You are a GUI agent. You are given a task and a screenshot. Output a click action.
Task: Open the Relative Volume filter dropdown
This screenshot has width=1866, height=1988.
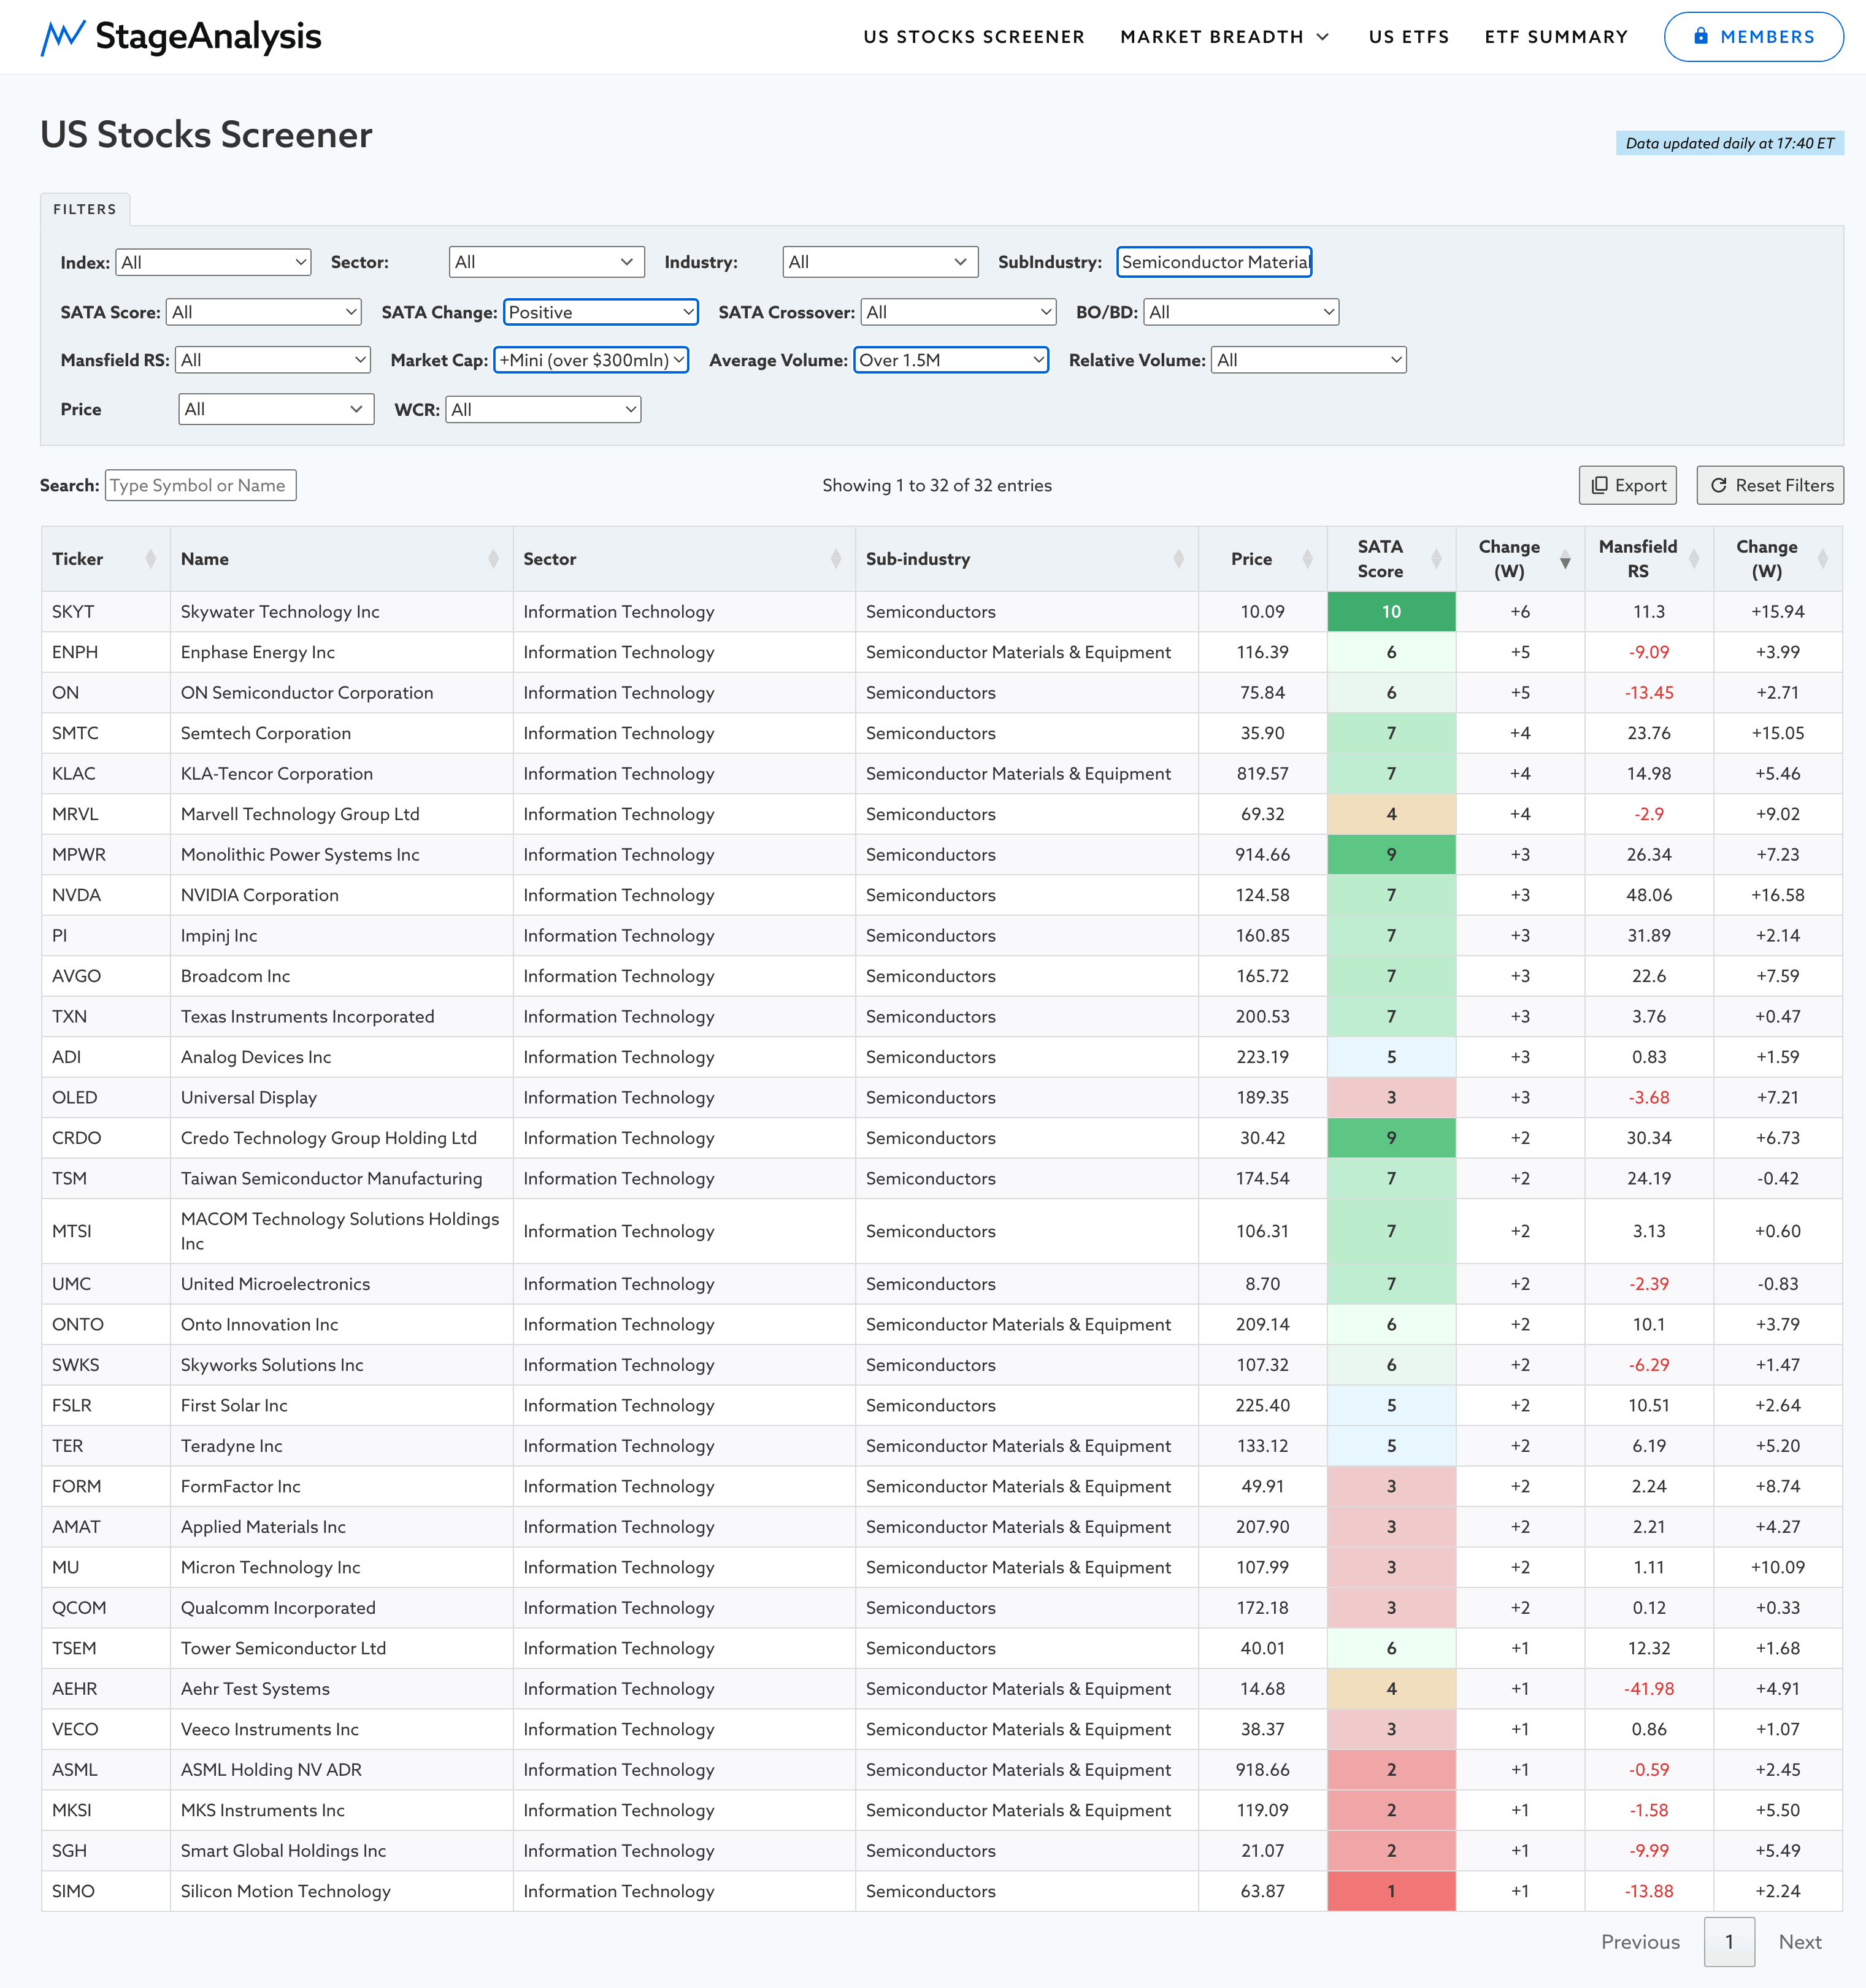coord(1309,360)
